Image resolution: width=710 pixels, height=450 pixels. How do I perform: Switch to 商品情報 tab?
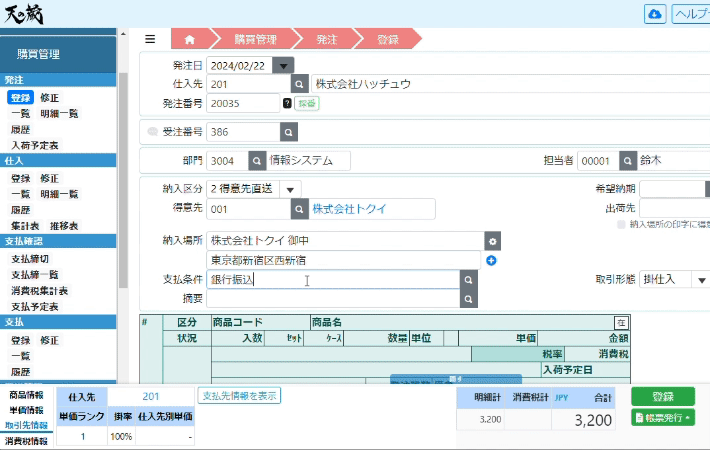tap(26, 395)
